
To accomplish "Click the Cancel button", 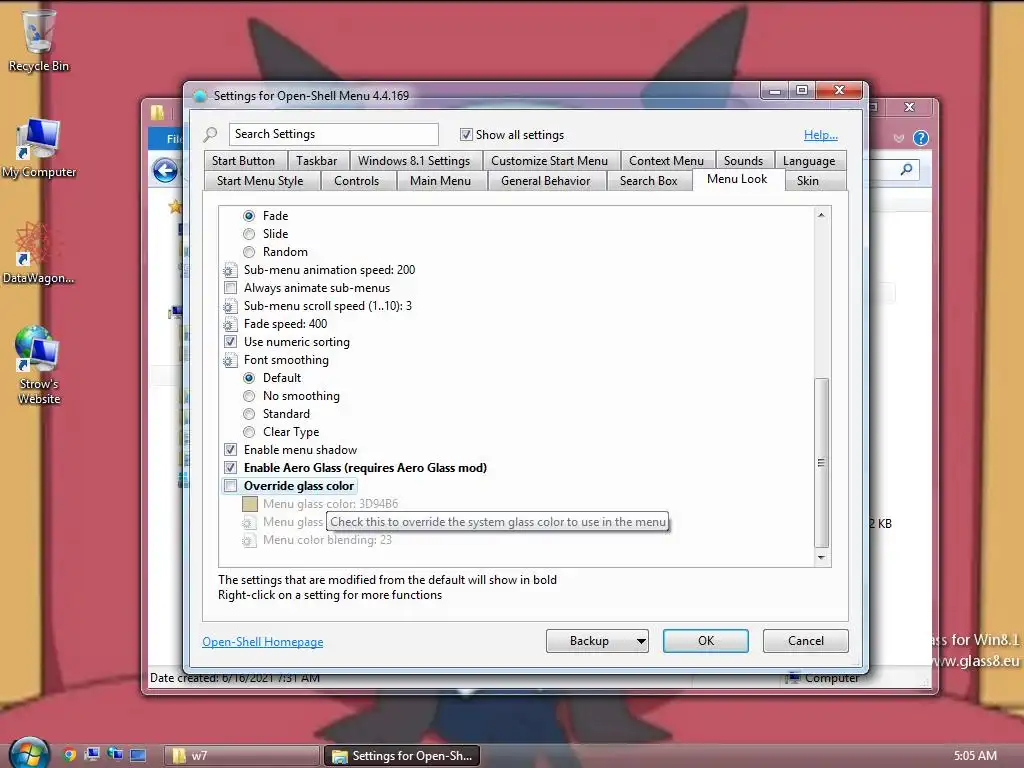I will pyautogui.click(x=806, y=641).
